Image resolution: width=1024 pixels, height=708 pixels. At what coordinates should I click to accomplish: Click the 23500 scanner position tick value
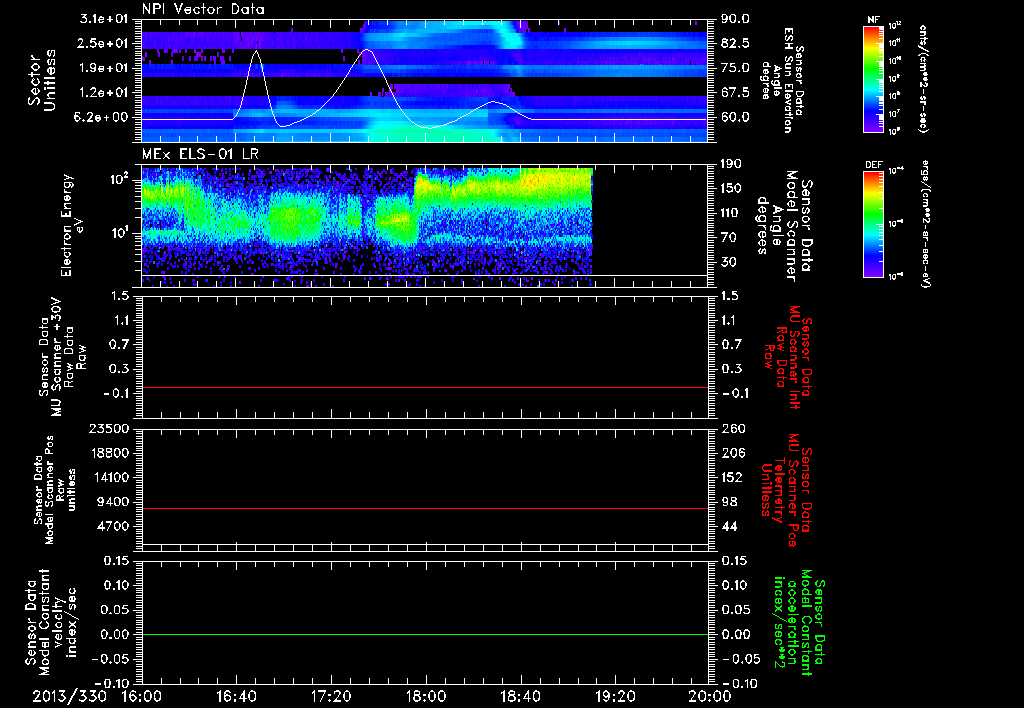point(110,428)
